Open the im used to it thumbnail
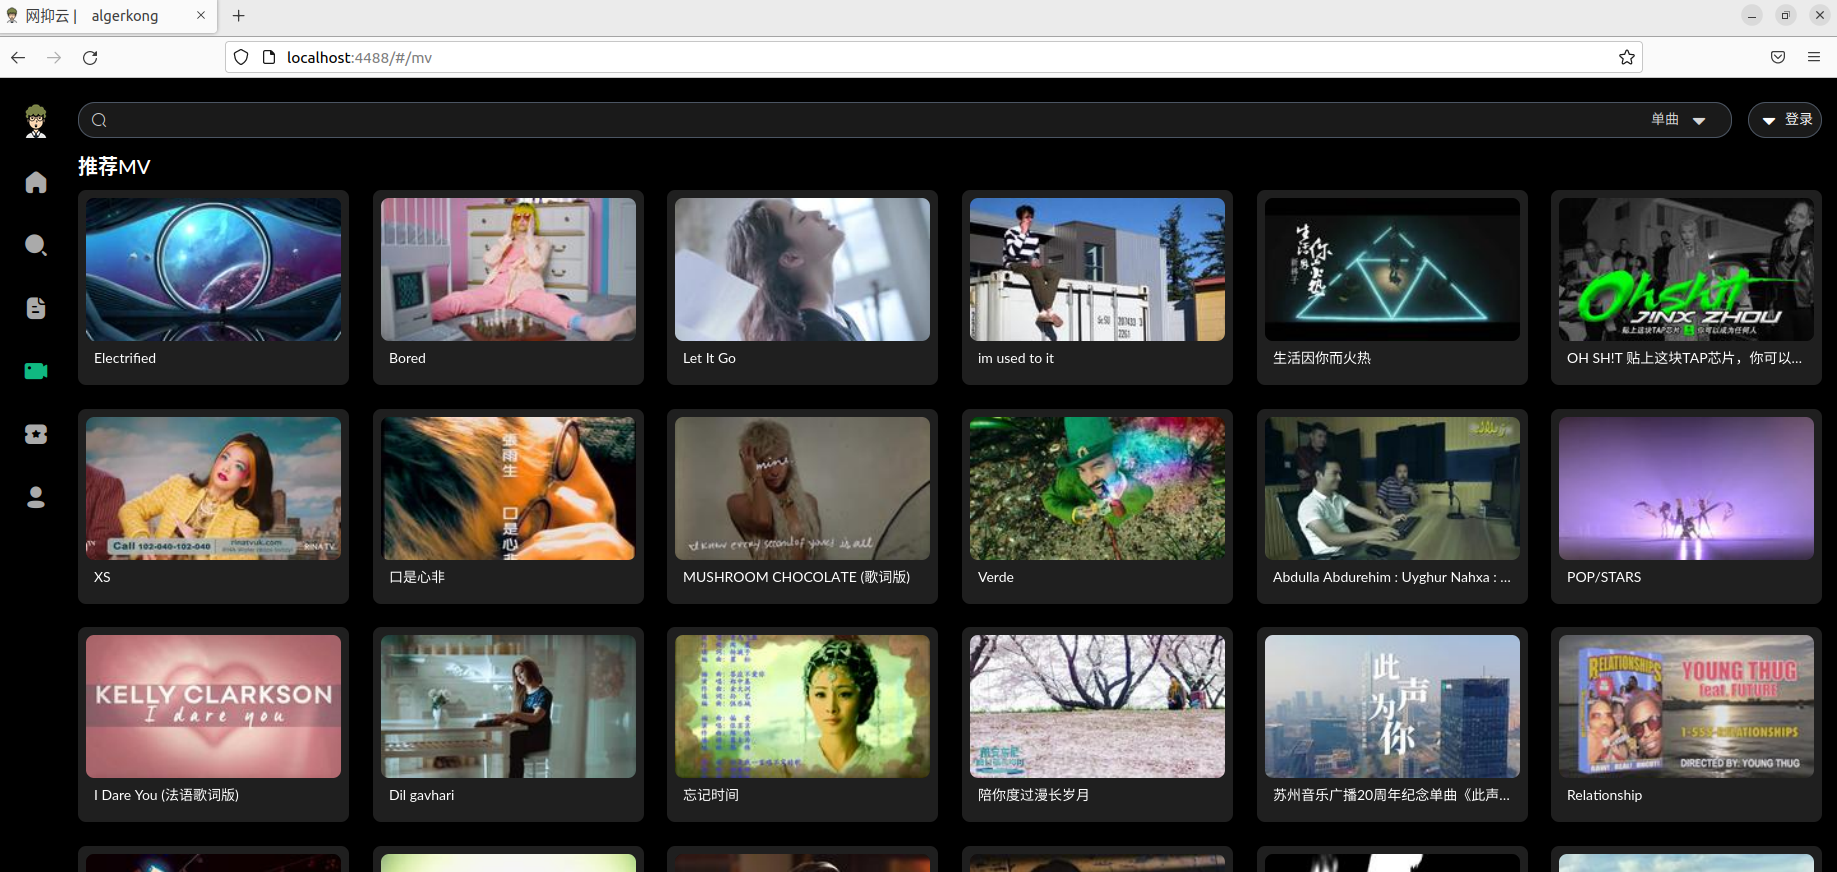The height and width of the screenshot is (872, 1837). click(1097, 269)
